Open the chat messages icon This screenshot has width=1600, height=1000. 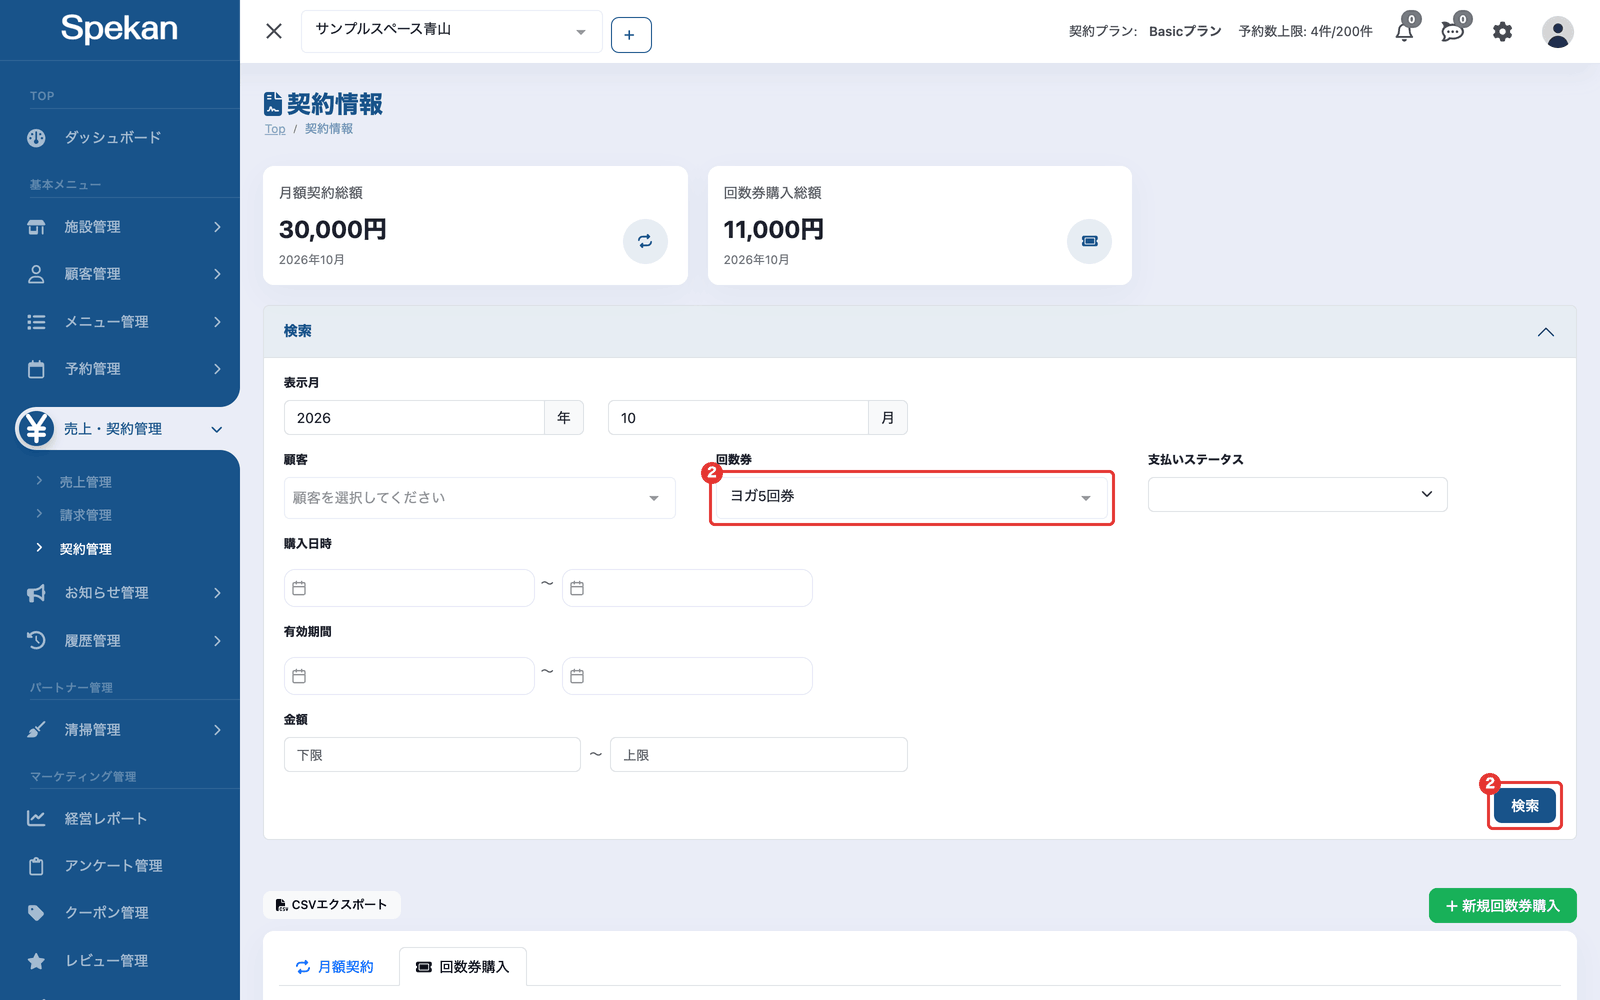click(x=1452, y=32)
